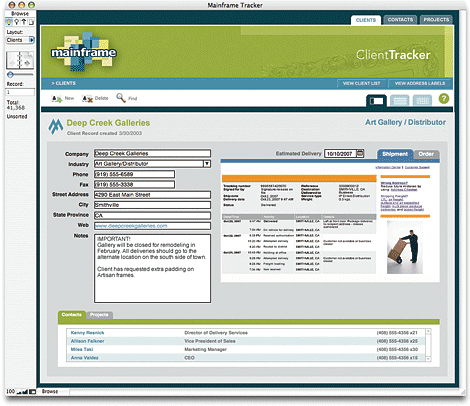Click the magnifying glass Find icon
This screenshot has width=470, height=406.
[121, 98]
